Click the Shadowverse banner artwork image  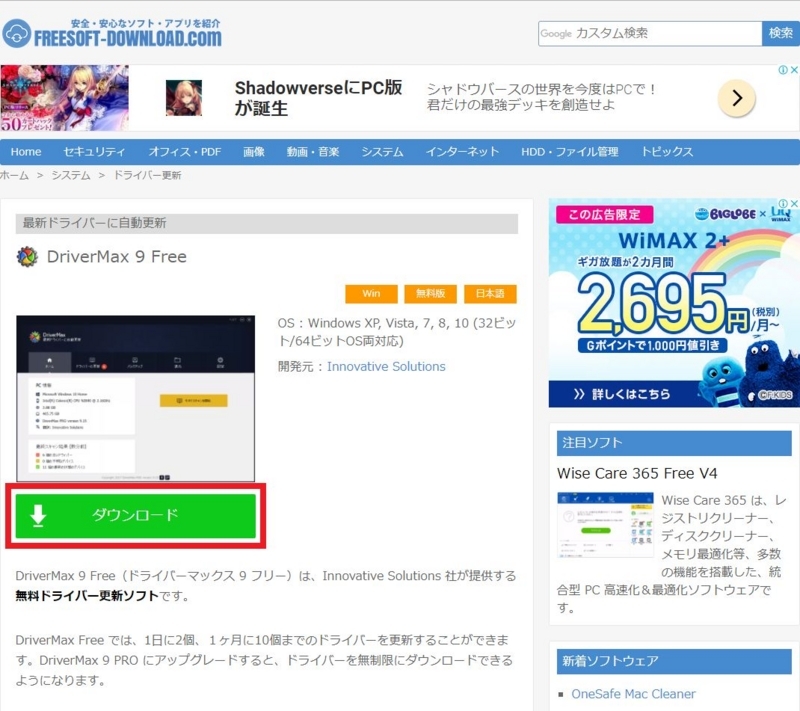(64, 98)
